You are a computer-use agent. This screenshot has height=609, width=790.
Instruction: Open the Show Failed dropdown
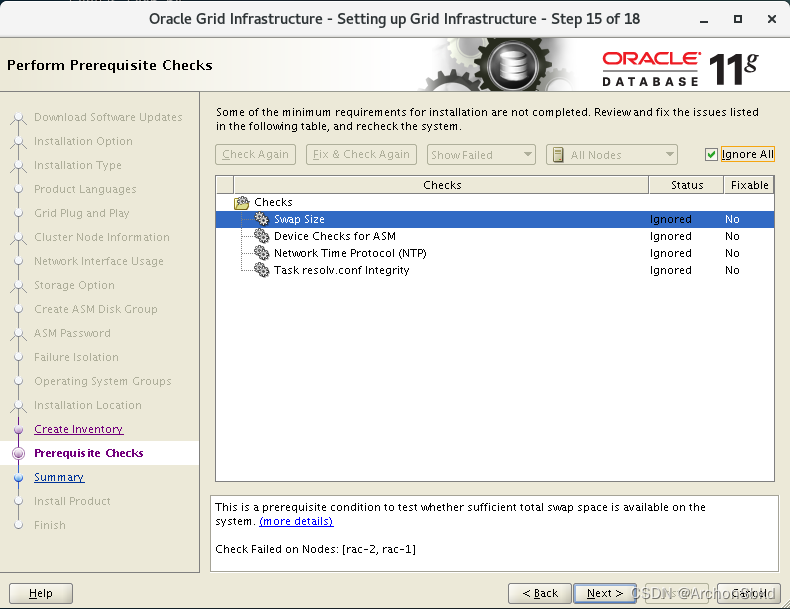481,155
